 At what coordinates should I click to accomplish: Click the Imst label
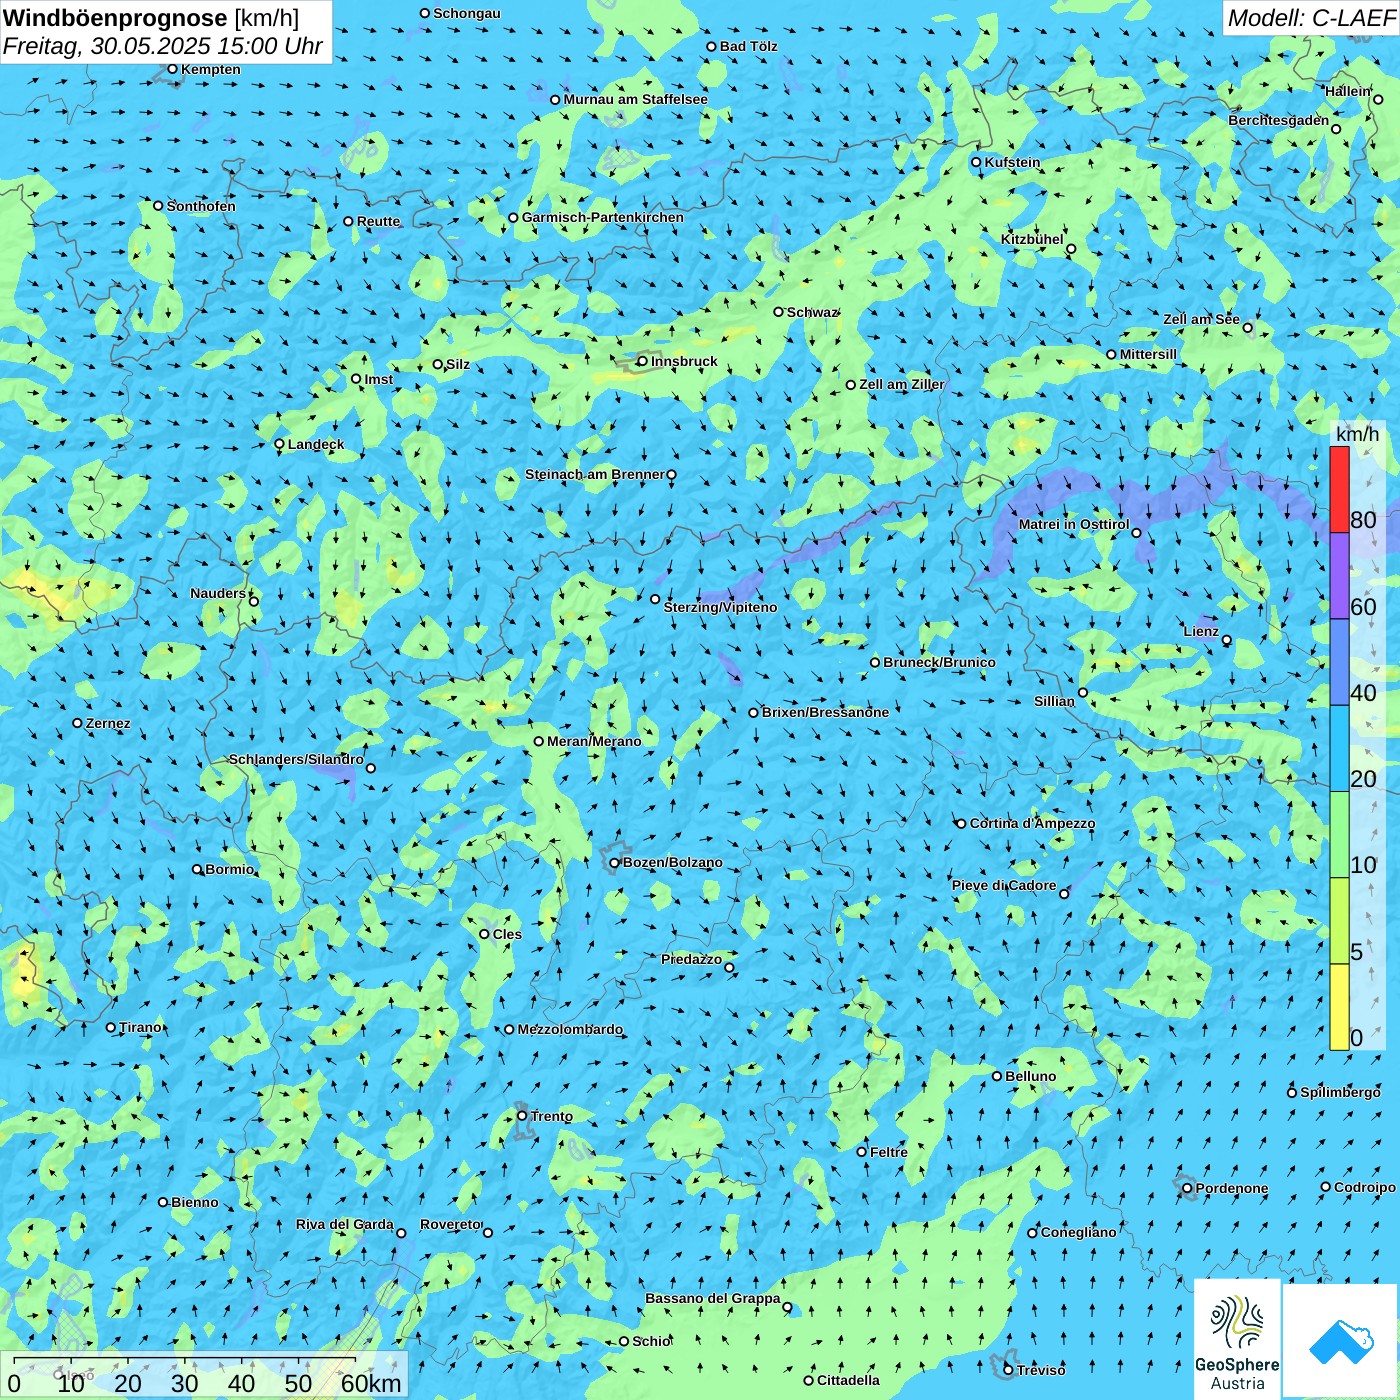pos(379,379)
